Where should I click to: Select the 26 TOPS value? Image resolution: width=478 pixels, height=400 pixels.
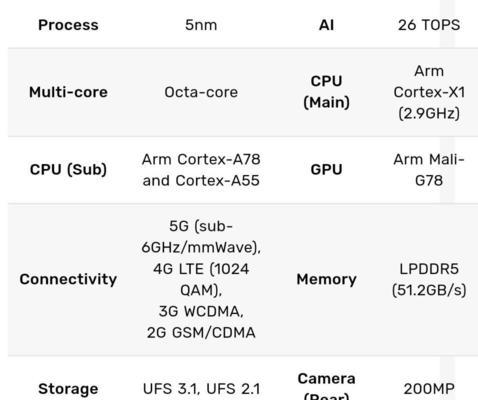(x=429, y=25)
